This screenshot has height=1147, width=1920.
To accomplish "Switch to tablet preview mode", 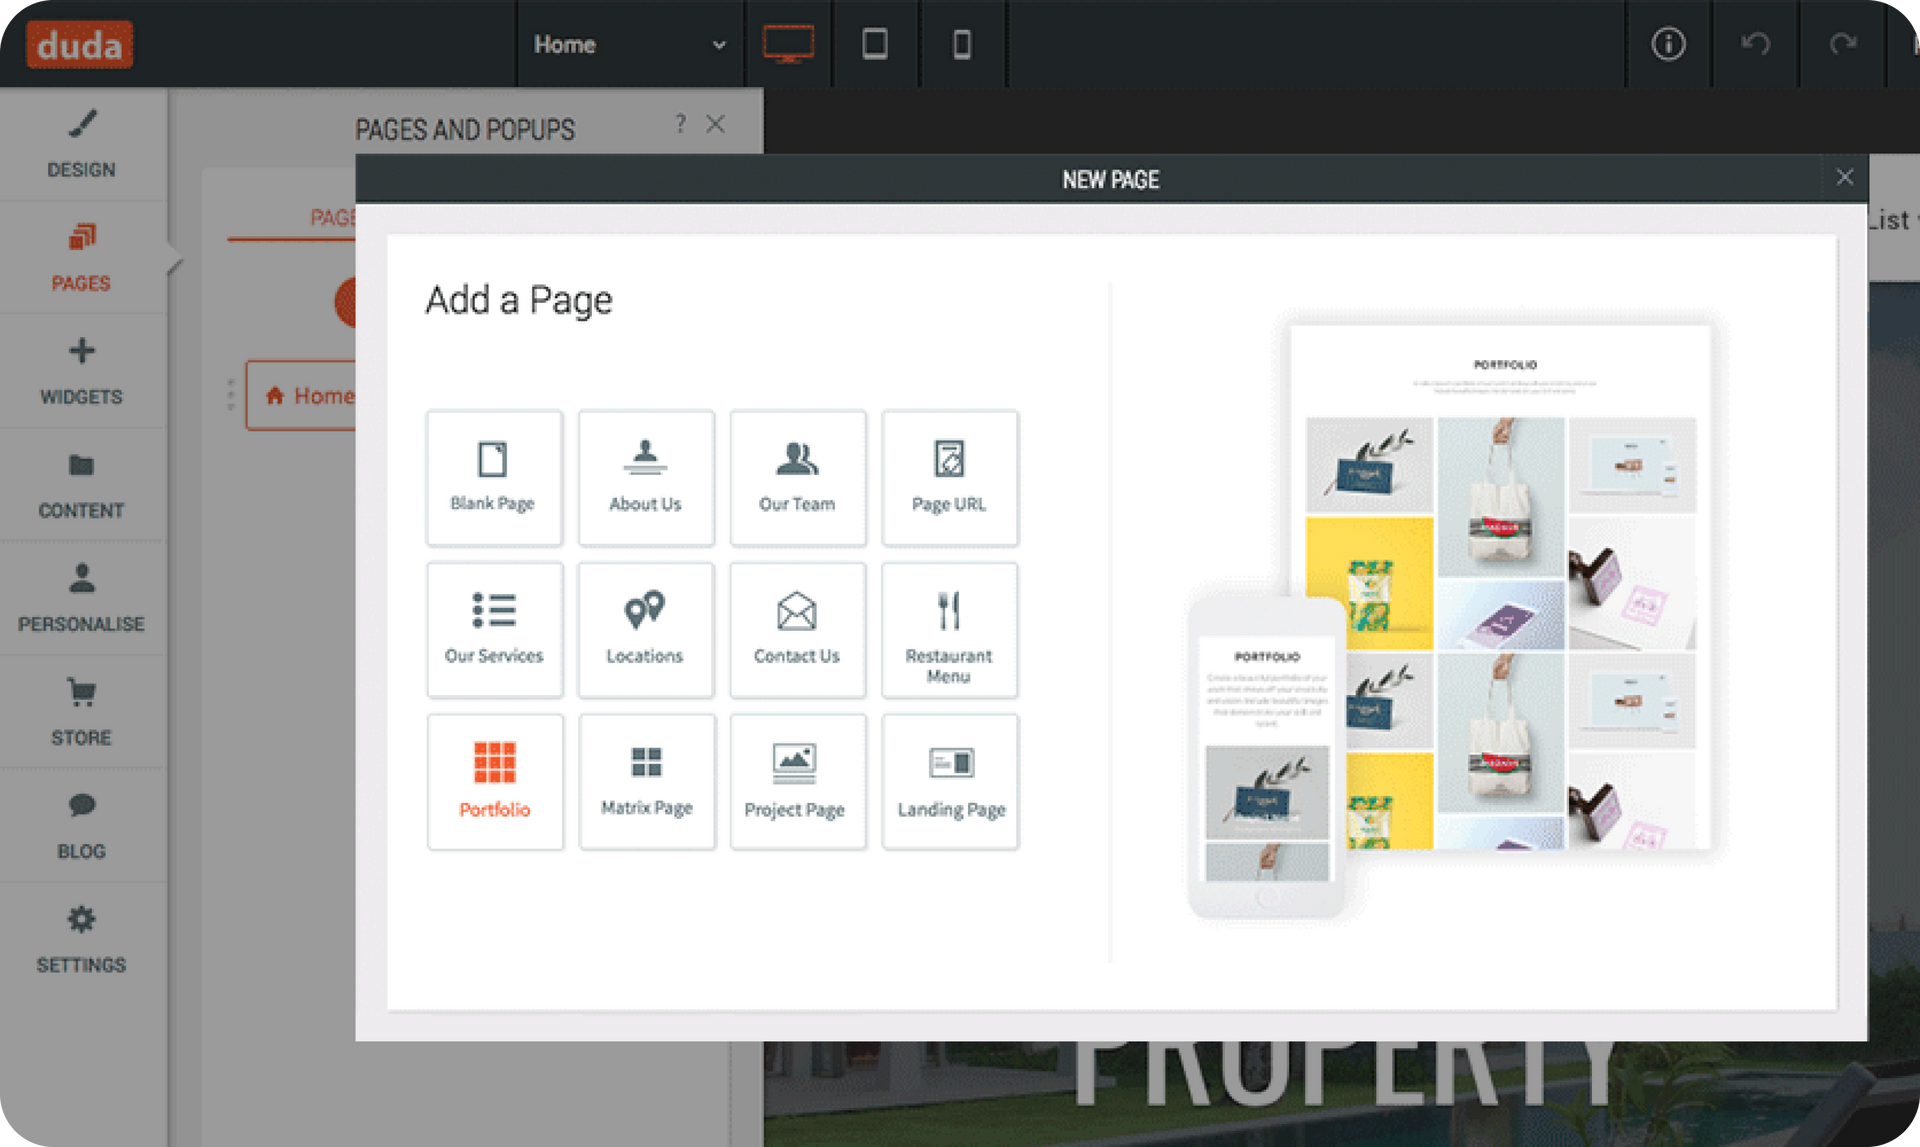I will tap(875, 44).
